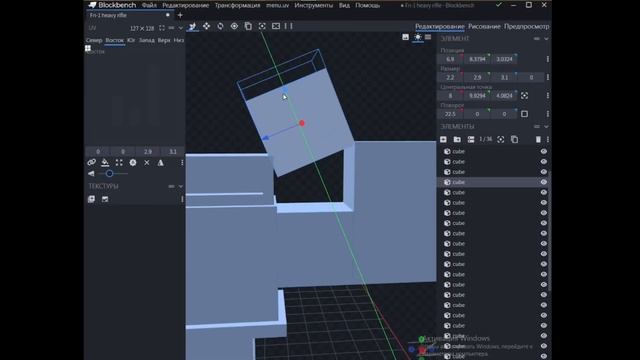
Task: Collapse the ЭЛЕМЕНТ panel chevron
Action: click(x=546, y=39)
